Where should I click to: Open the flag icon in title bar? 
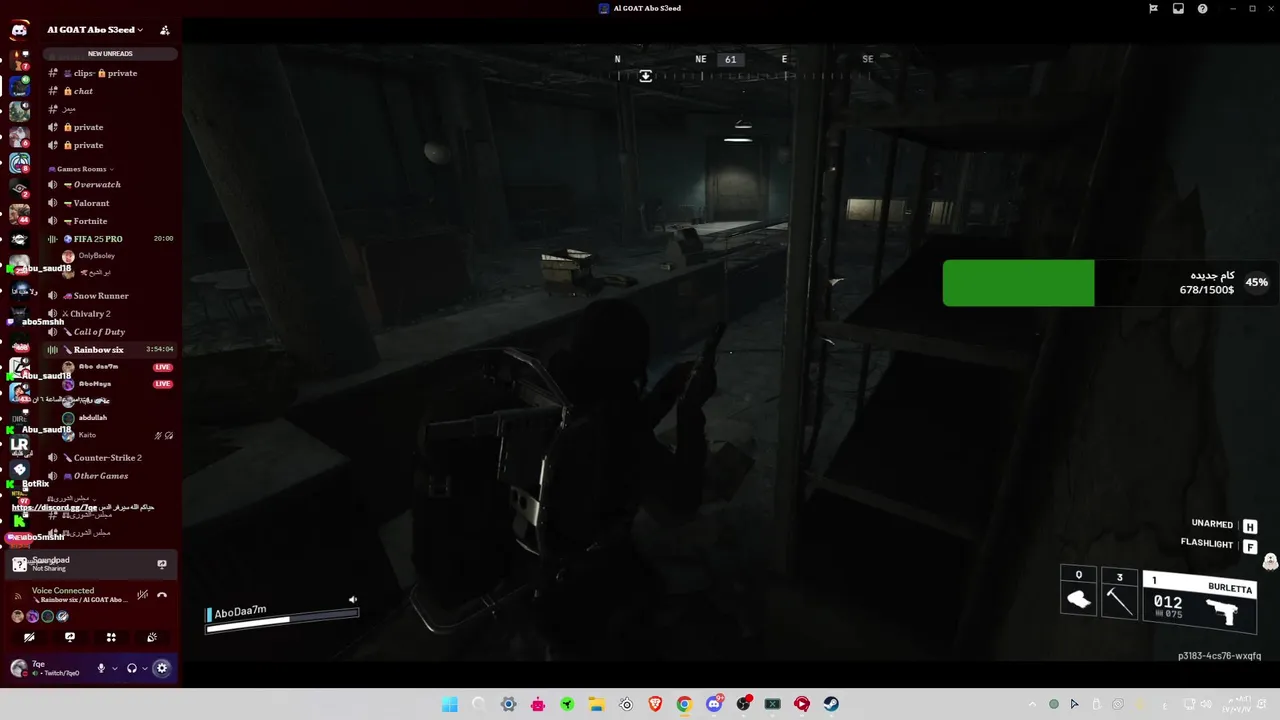click(1153, 8)
